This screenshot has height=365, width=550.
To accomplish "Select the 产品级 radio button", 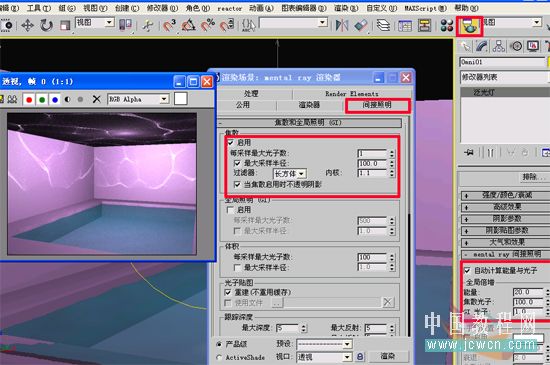I will tap(219, 344).
